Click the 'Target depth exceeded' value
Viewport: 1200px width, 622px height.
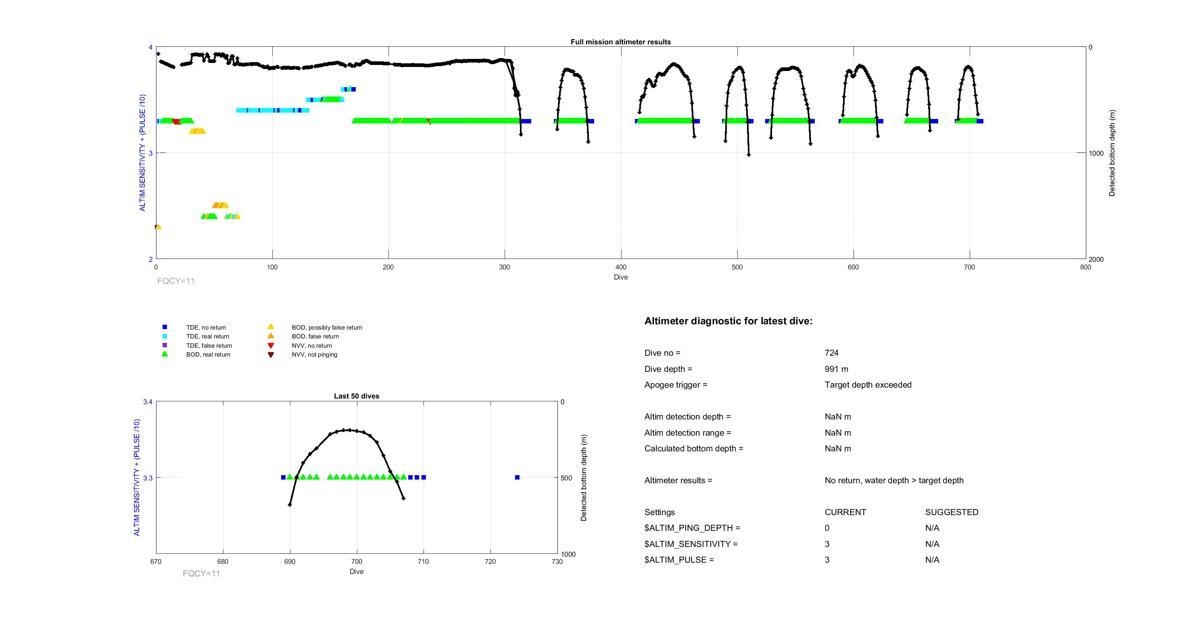868,384
